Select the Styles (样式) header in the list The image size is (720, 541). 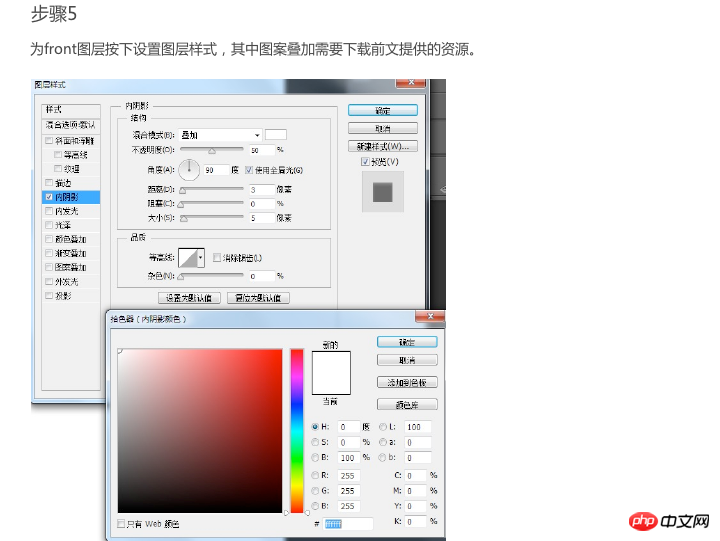click(x=71, y=110)
